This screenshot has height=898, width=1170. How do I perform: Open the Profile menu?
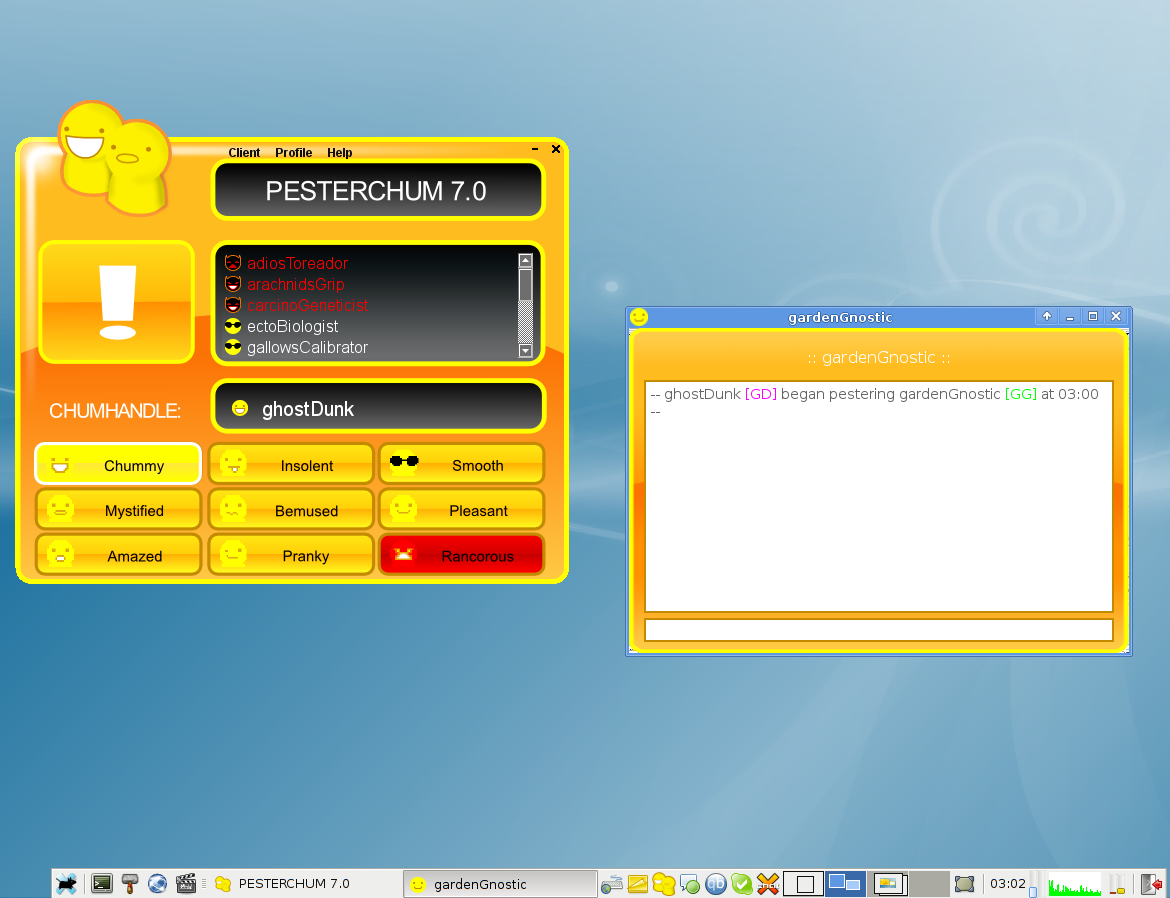pos(294,153)
